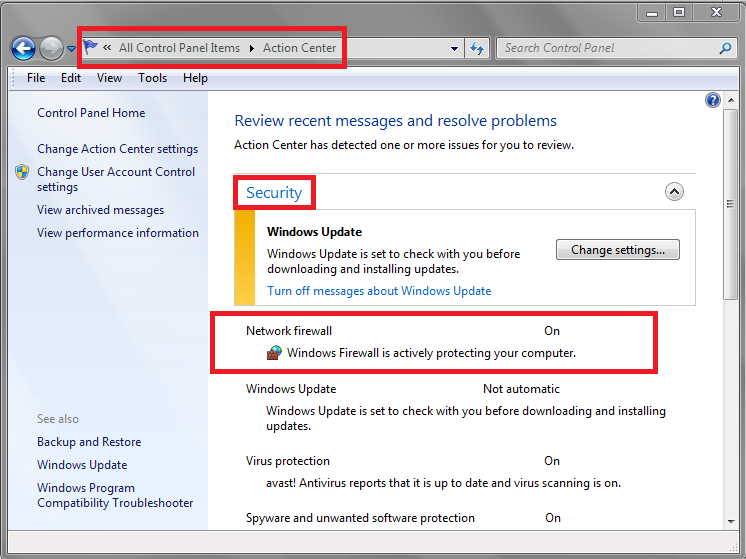
Task: Click the search magnifier icon
Action: [726, 48]
